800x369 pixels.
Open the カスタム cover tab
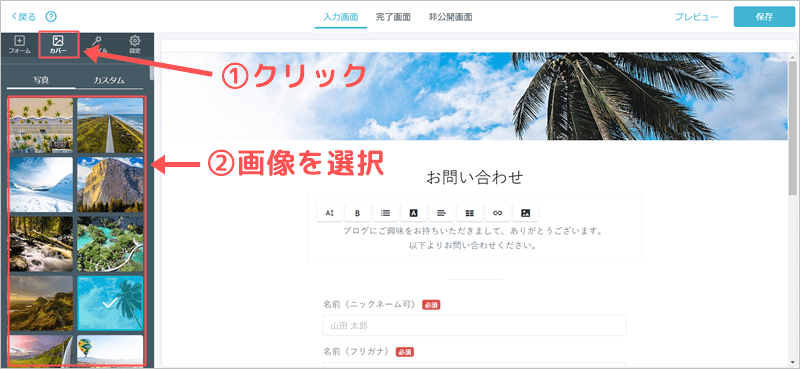click(x=109, y=81)
